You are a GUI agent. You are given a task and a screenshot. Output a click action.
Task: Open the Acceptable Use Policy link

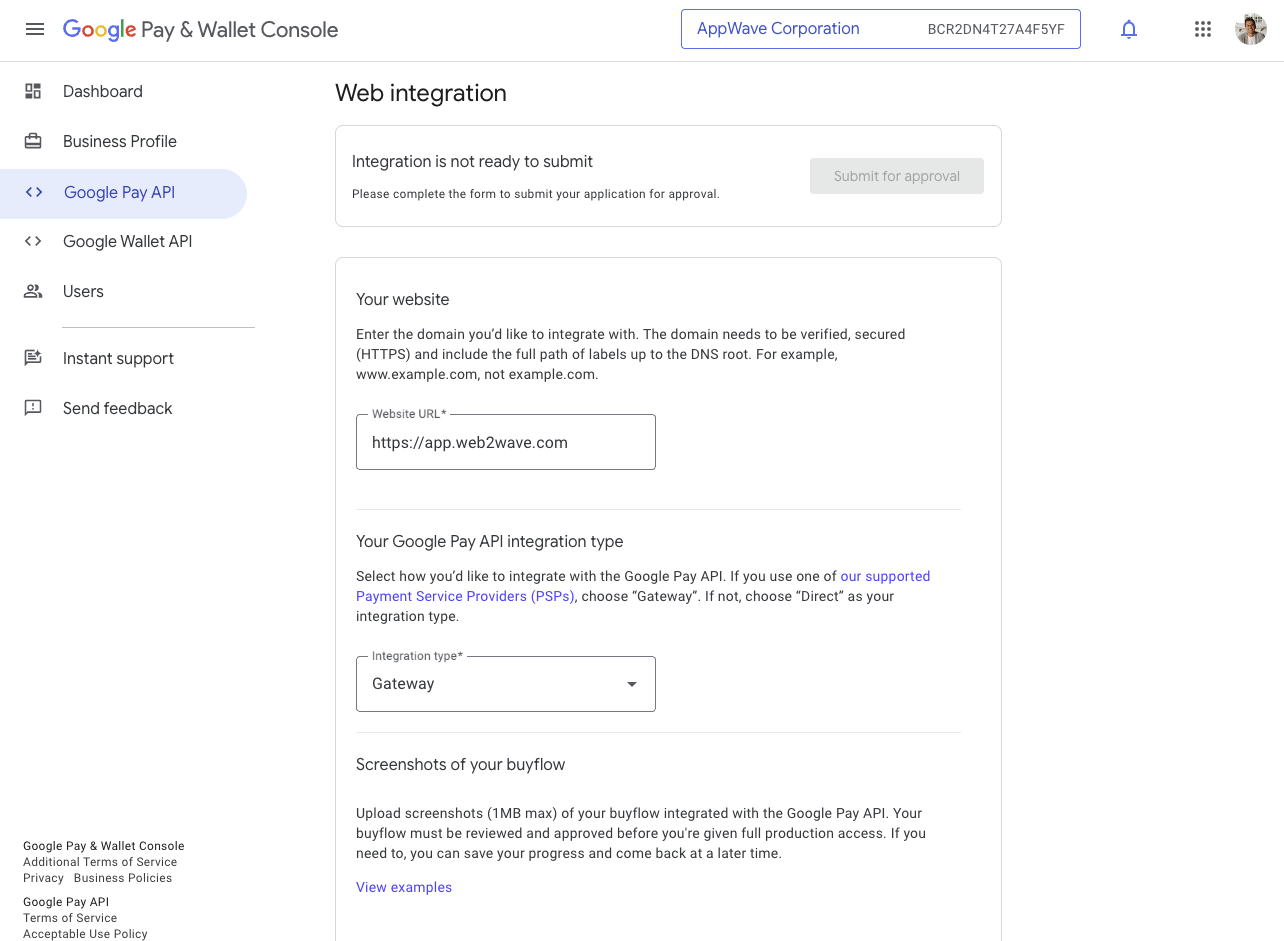tap(85, 934)
